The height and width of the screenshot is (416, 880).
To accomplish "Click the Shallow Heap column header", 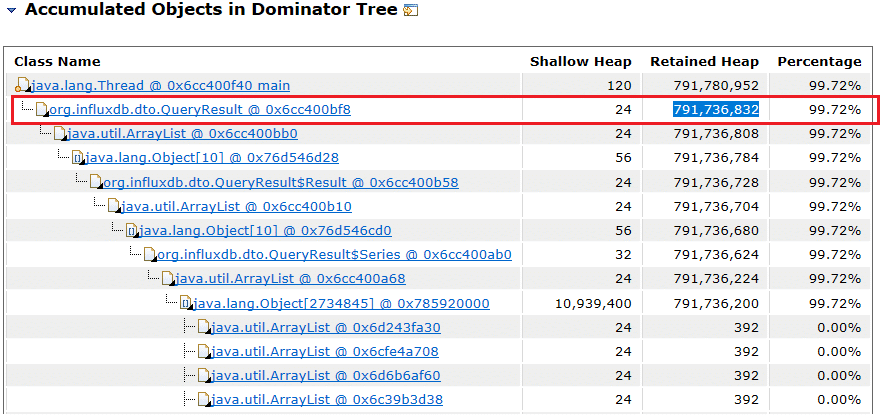I will [580, 62].
